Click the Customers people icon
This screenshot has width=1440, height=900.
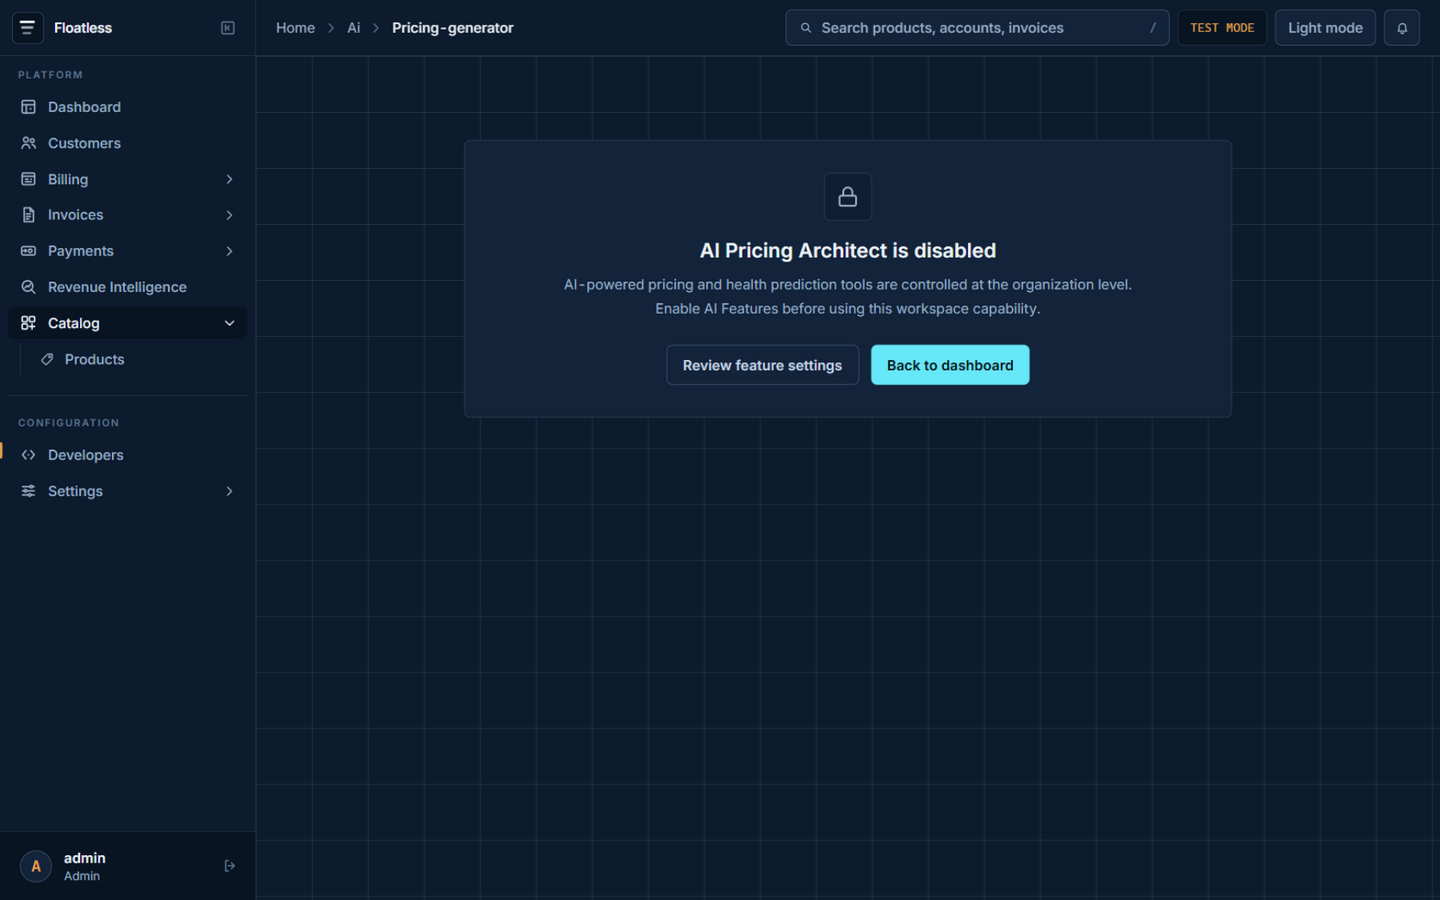click(x=28, y=143)
